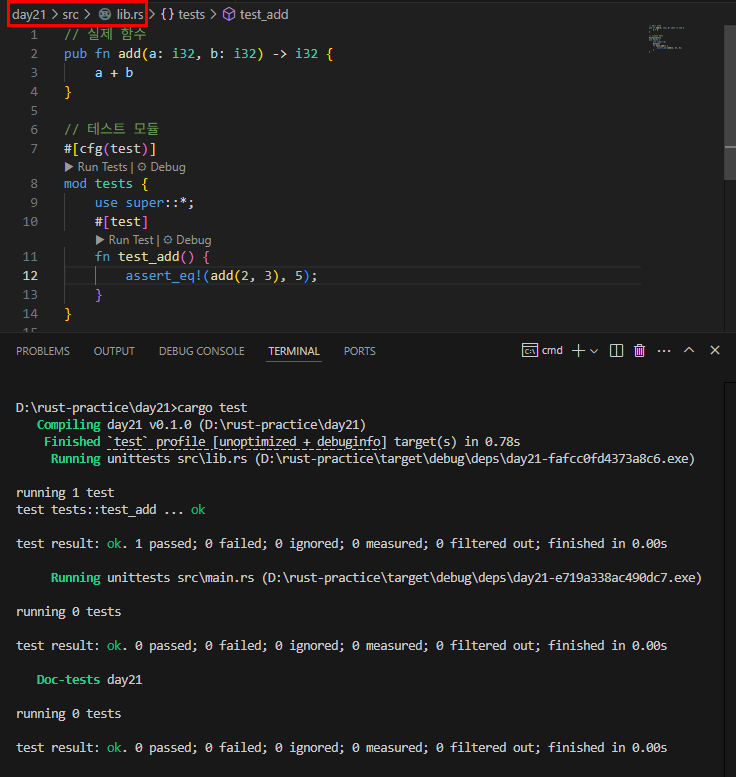This screenshot has width=736, height=777.
Task: Open terminal panel more actions menu
Action: [664, 351]
